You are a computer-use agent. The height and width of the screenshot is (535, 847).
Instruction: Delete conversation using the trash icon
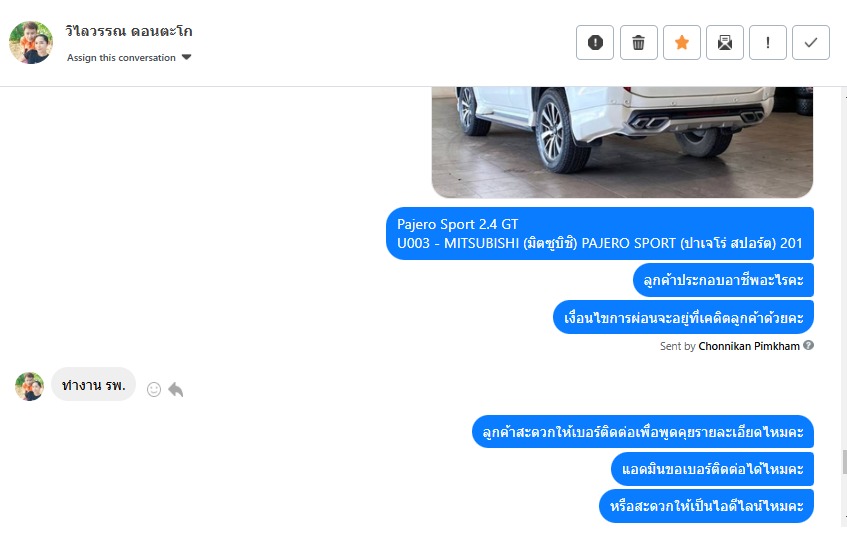(638, 42)
